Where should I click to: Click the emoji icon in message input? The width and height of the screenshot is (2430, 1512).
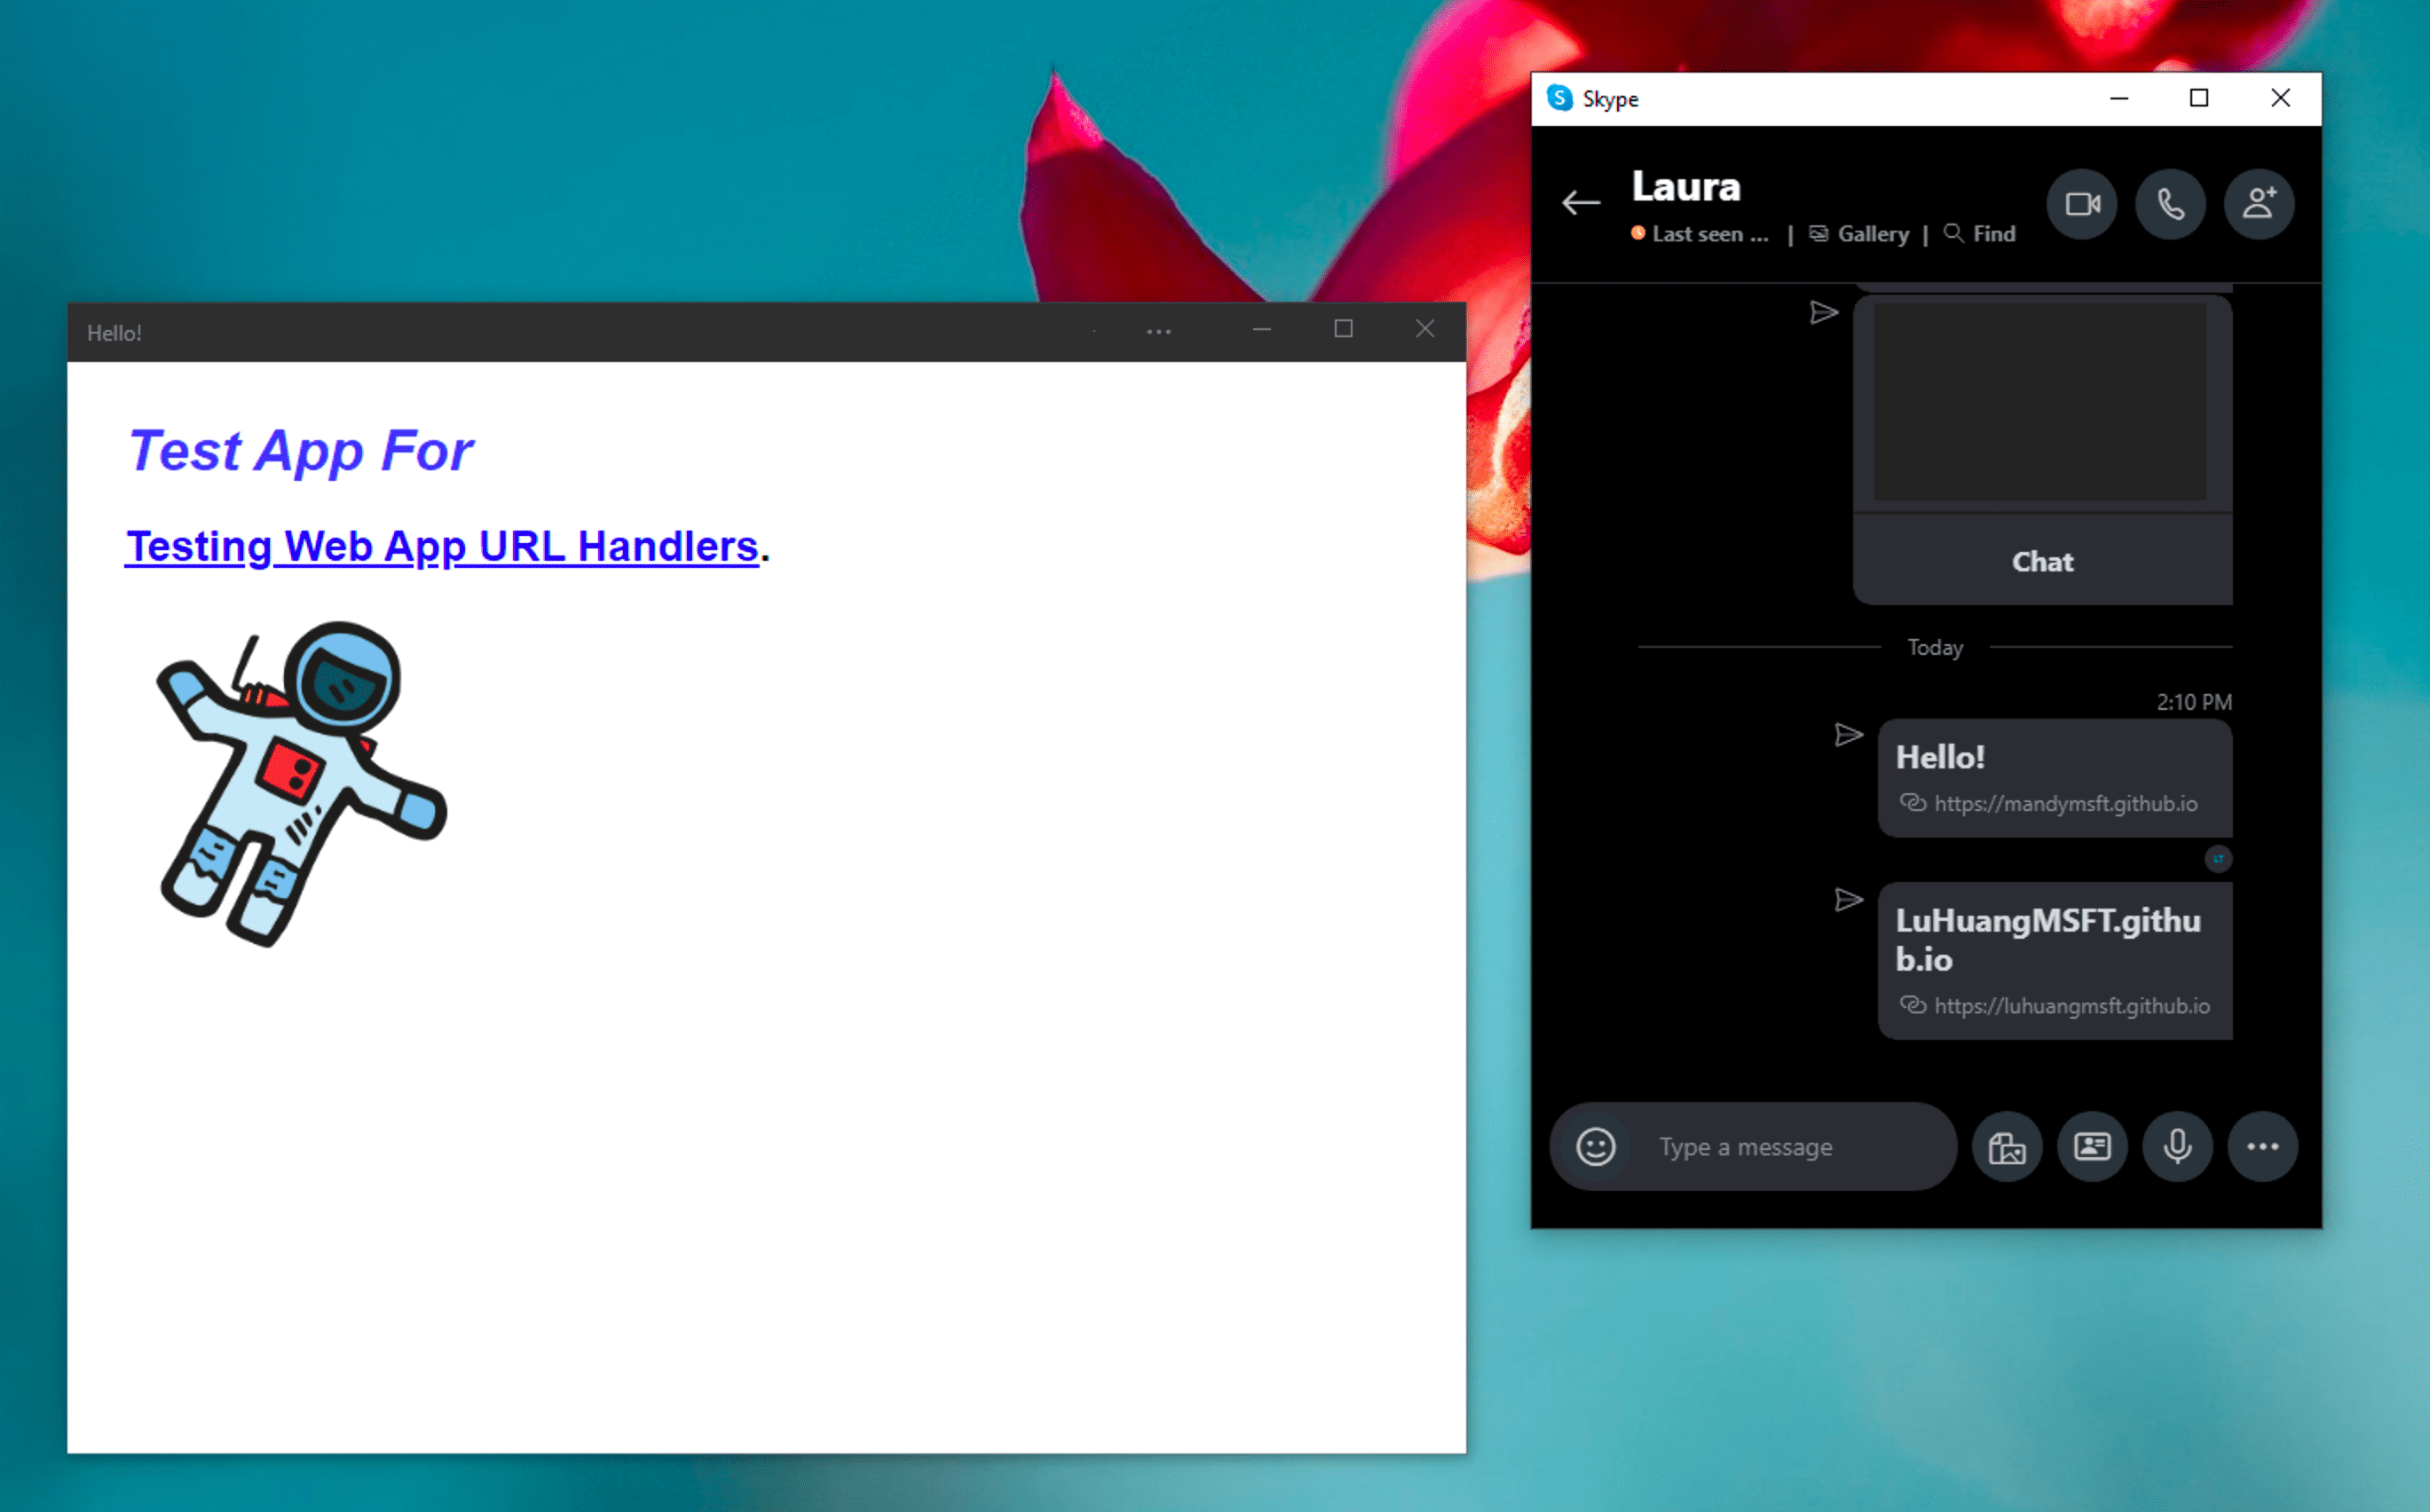click(x=1592, y=1146)
